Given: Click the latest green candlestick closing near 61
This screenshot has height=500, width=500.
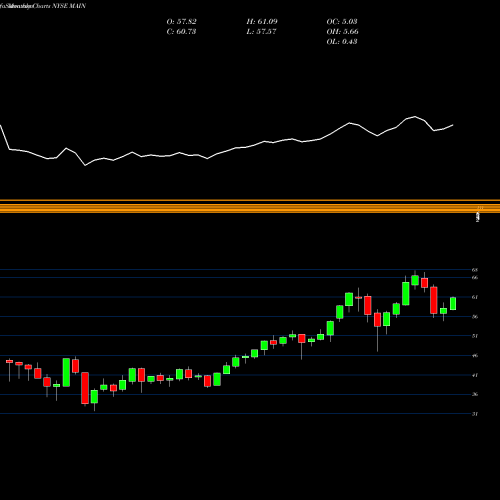Looking at the screenshot, I should (x=453, y=303).
